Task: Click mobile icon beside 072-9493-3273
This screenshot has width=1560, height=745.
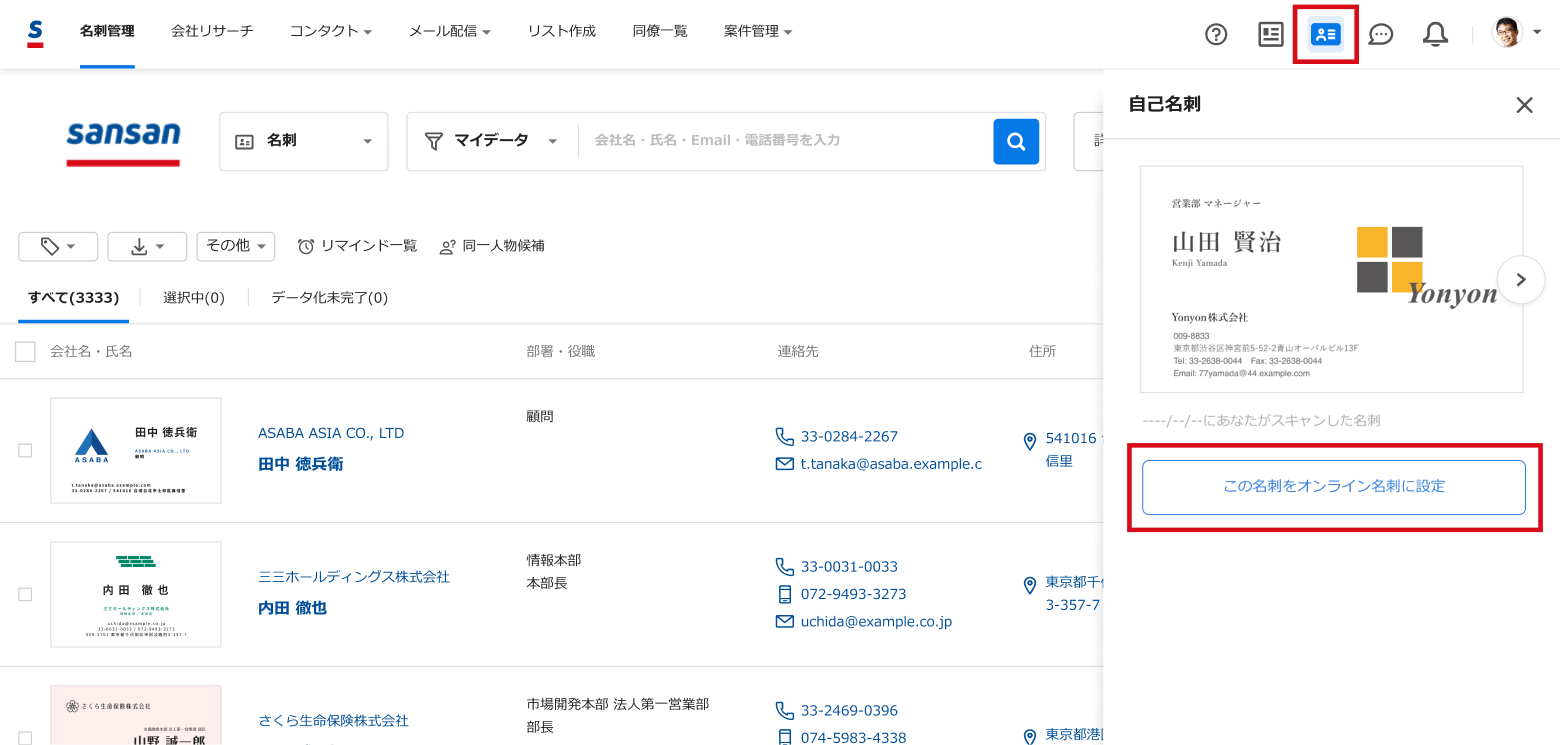Action: [785, 594]
